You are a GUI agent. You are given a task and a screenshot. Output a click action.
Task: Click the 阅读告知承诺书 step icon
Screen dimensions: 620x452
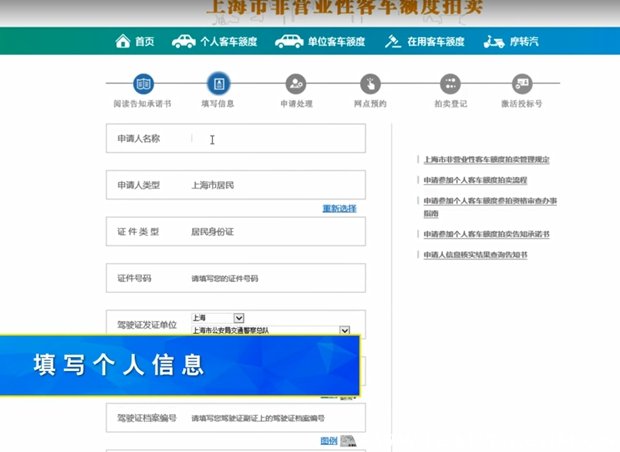(x=143, y=84)
